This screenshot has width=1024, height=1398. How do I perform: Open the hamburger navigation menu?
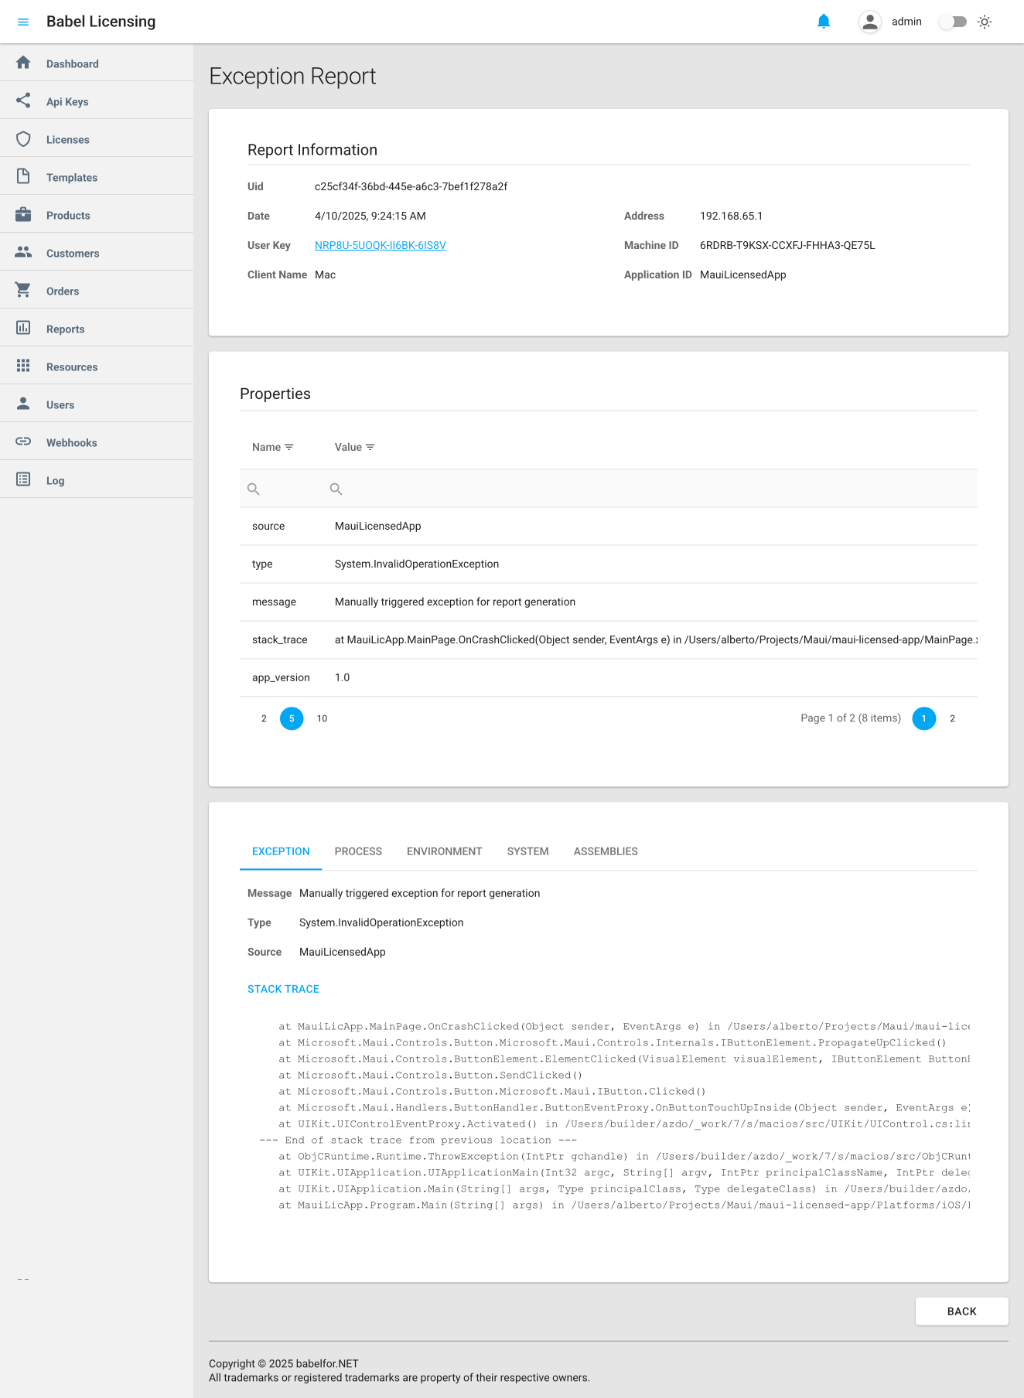click(x=23, y=22)
